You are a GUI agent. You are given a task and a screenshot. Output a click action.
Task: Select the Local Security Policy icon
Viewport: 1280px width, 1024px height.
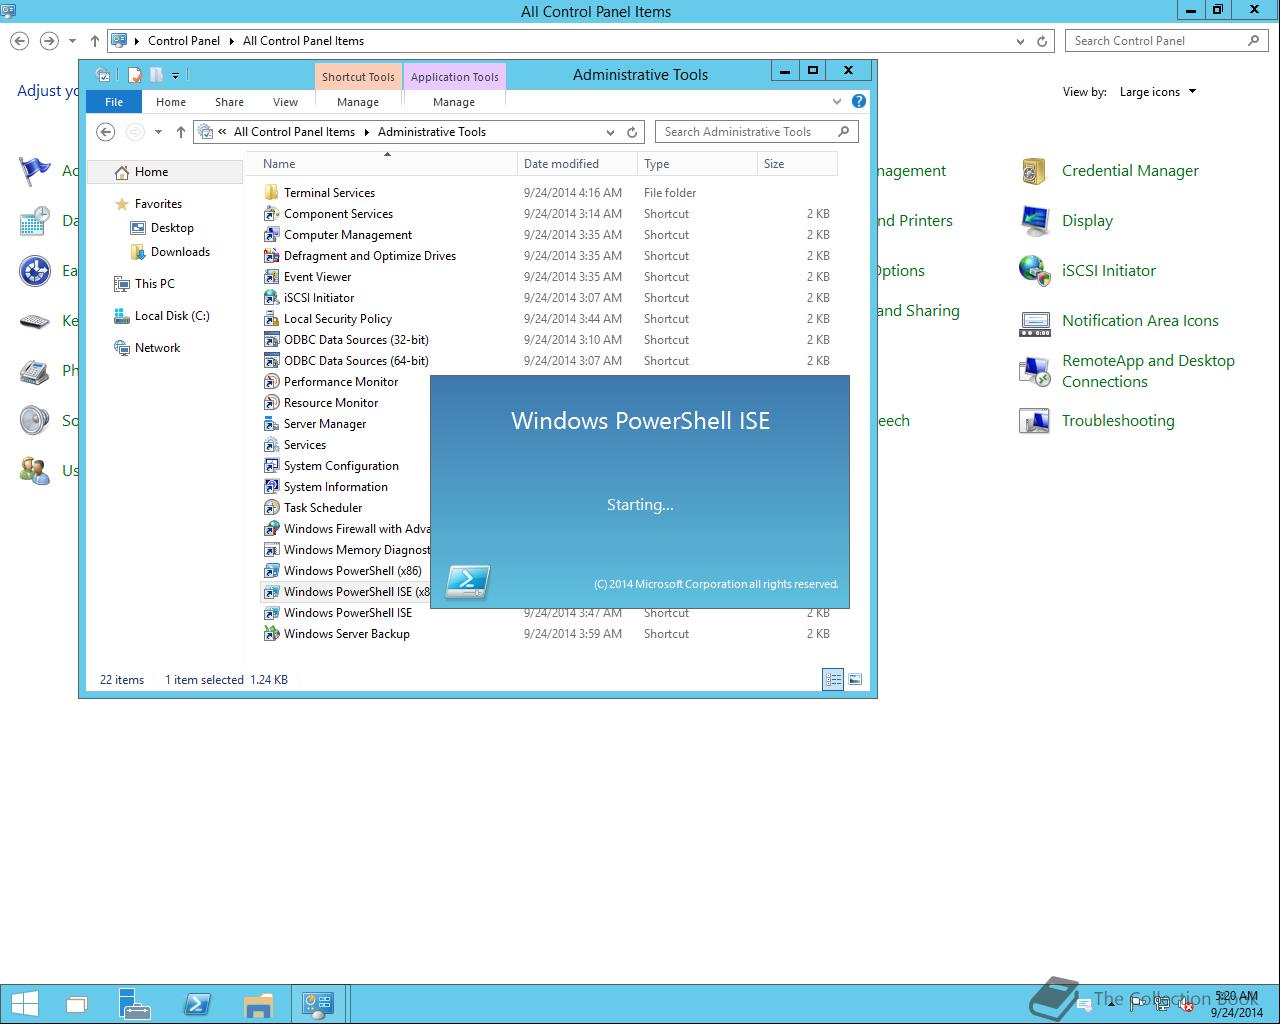tap(271, 319)
